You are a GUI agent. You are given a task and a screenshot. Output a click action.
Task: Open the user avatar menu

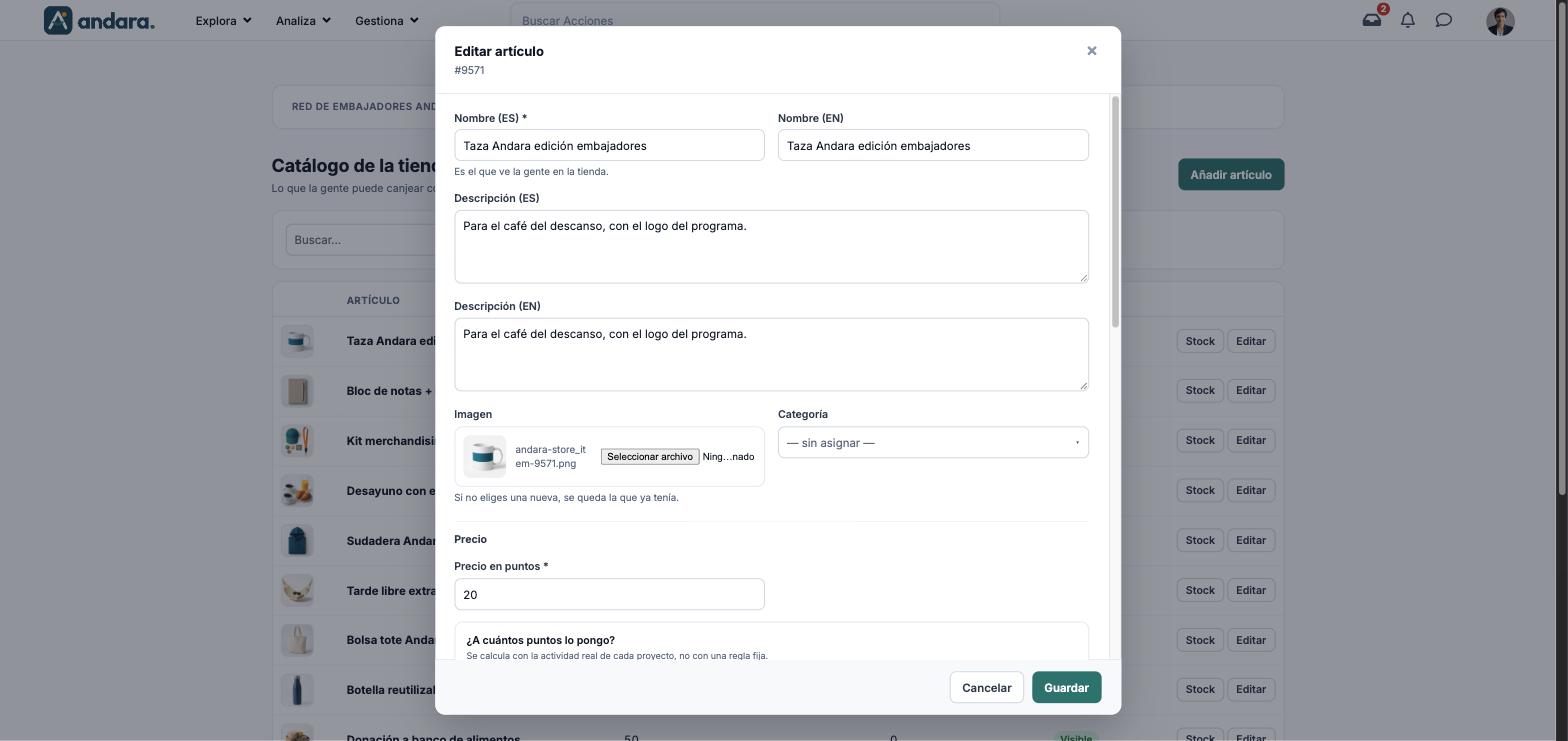[1500, 21]
